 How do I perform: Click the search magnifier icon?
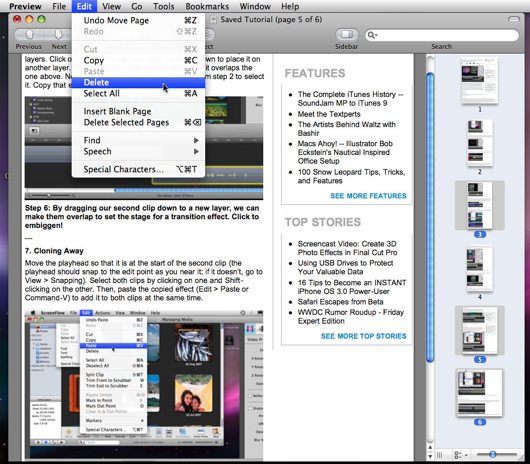pyautogui.click(x=372, y=35)
